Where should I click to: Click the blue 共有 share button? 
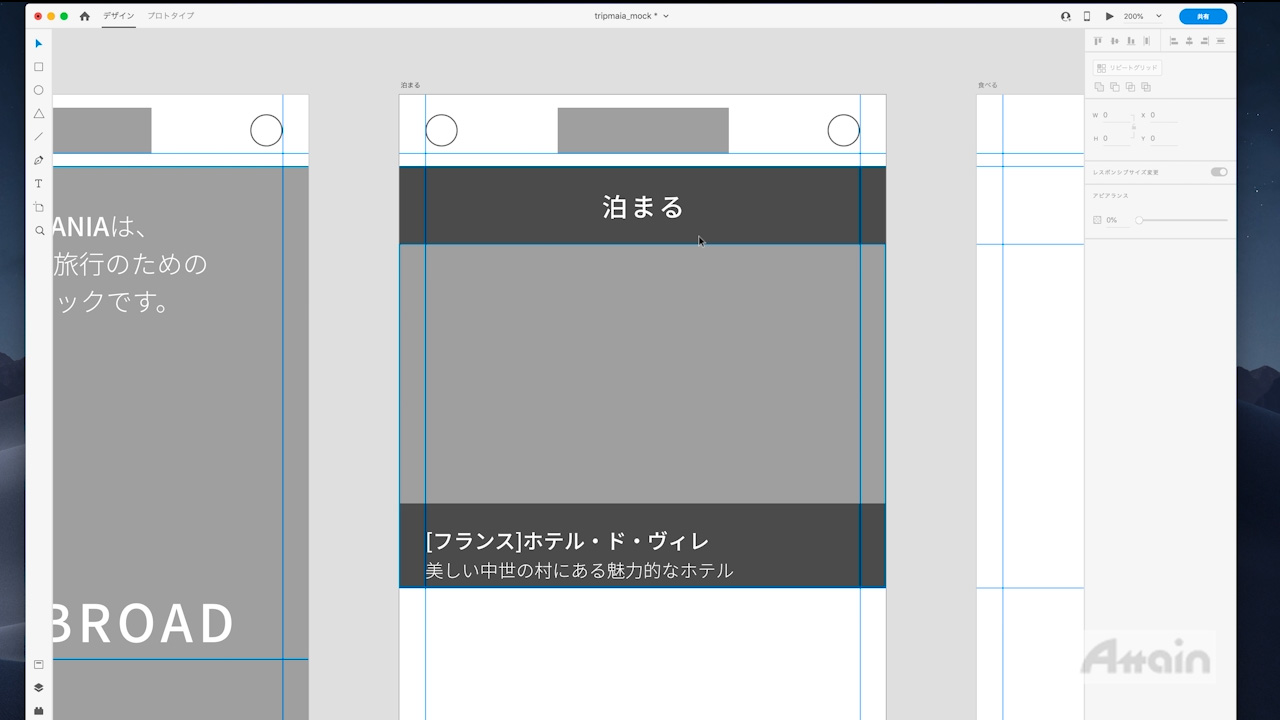pyautogui.click(x=1202, y=16)
